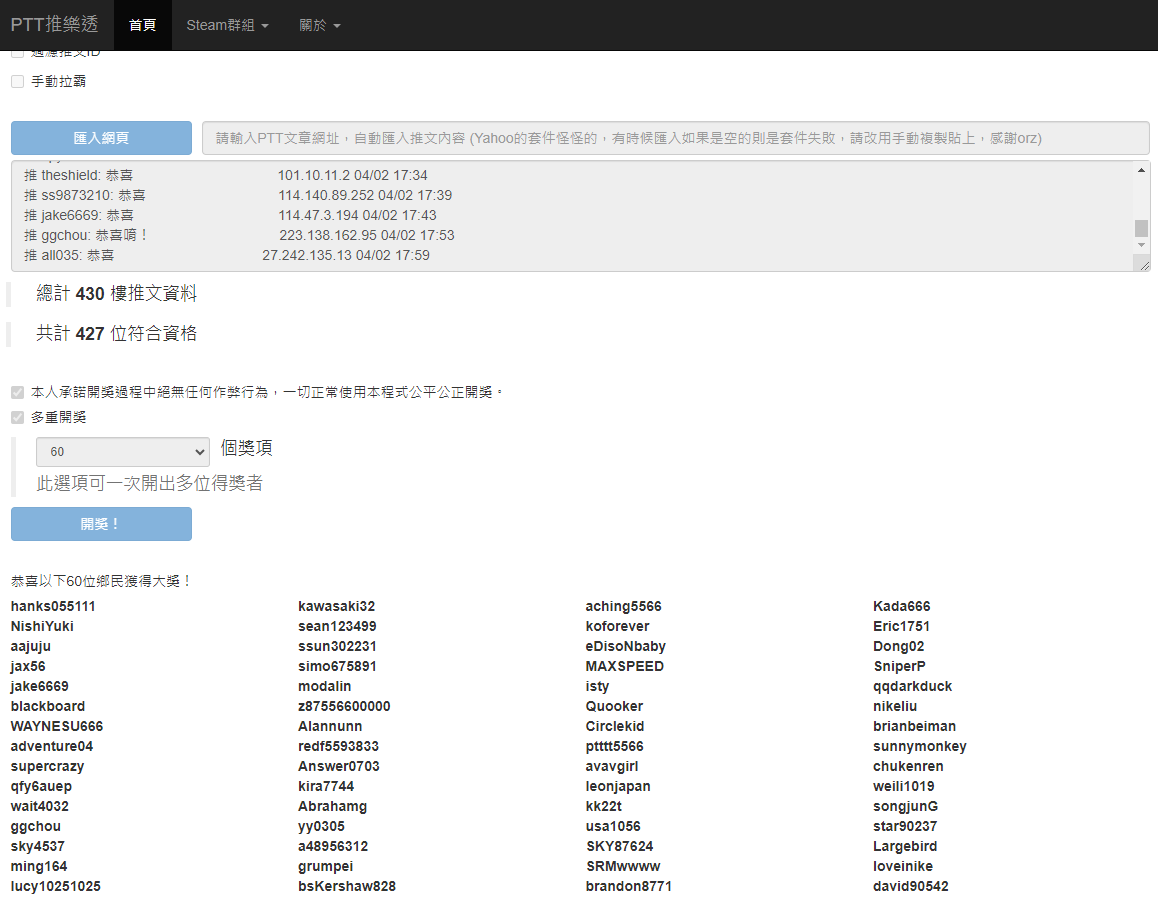Click the 開獎！ draw button
The height and width of the screenshot is (901, 1158).
tap(101, 524)
